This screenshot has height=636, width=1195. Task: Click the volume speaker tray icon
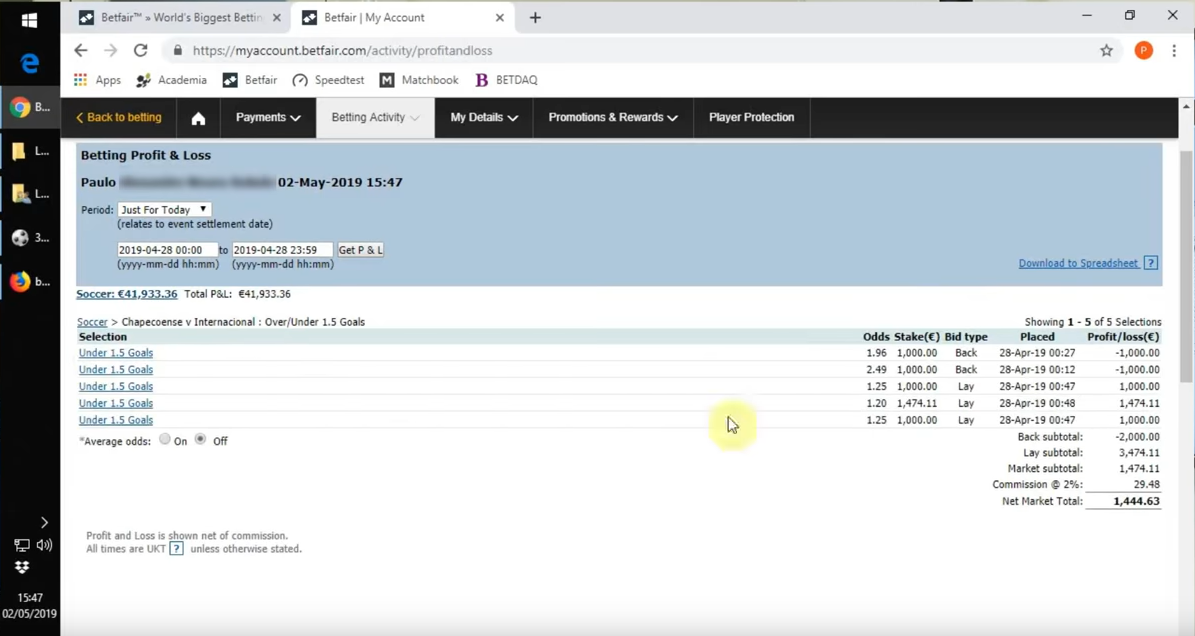pos(44,545)
